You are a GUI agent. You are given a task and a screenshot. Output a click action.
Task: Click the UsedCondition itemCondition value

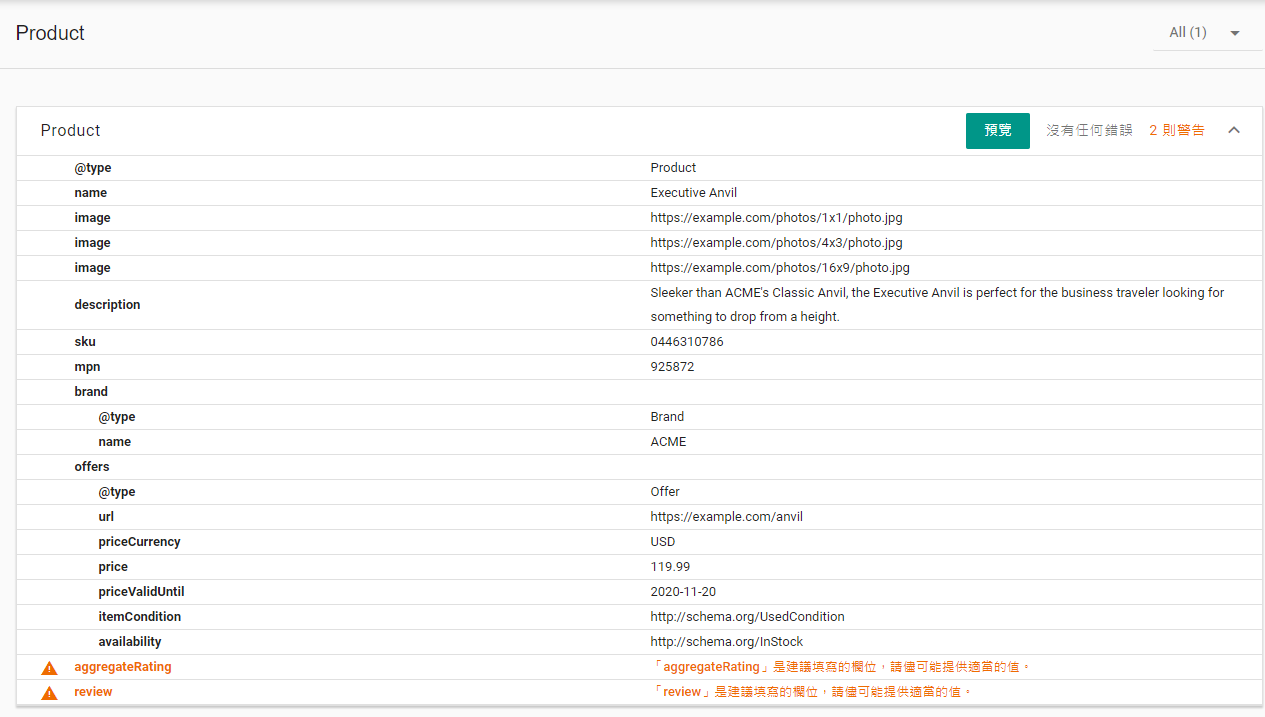click(x=747, y=617)
